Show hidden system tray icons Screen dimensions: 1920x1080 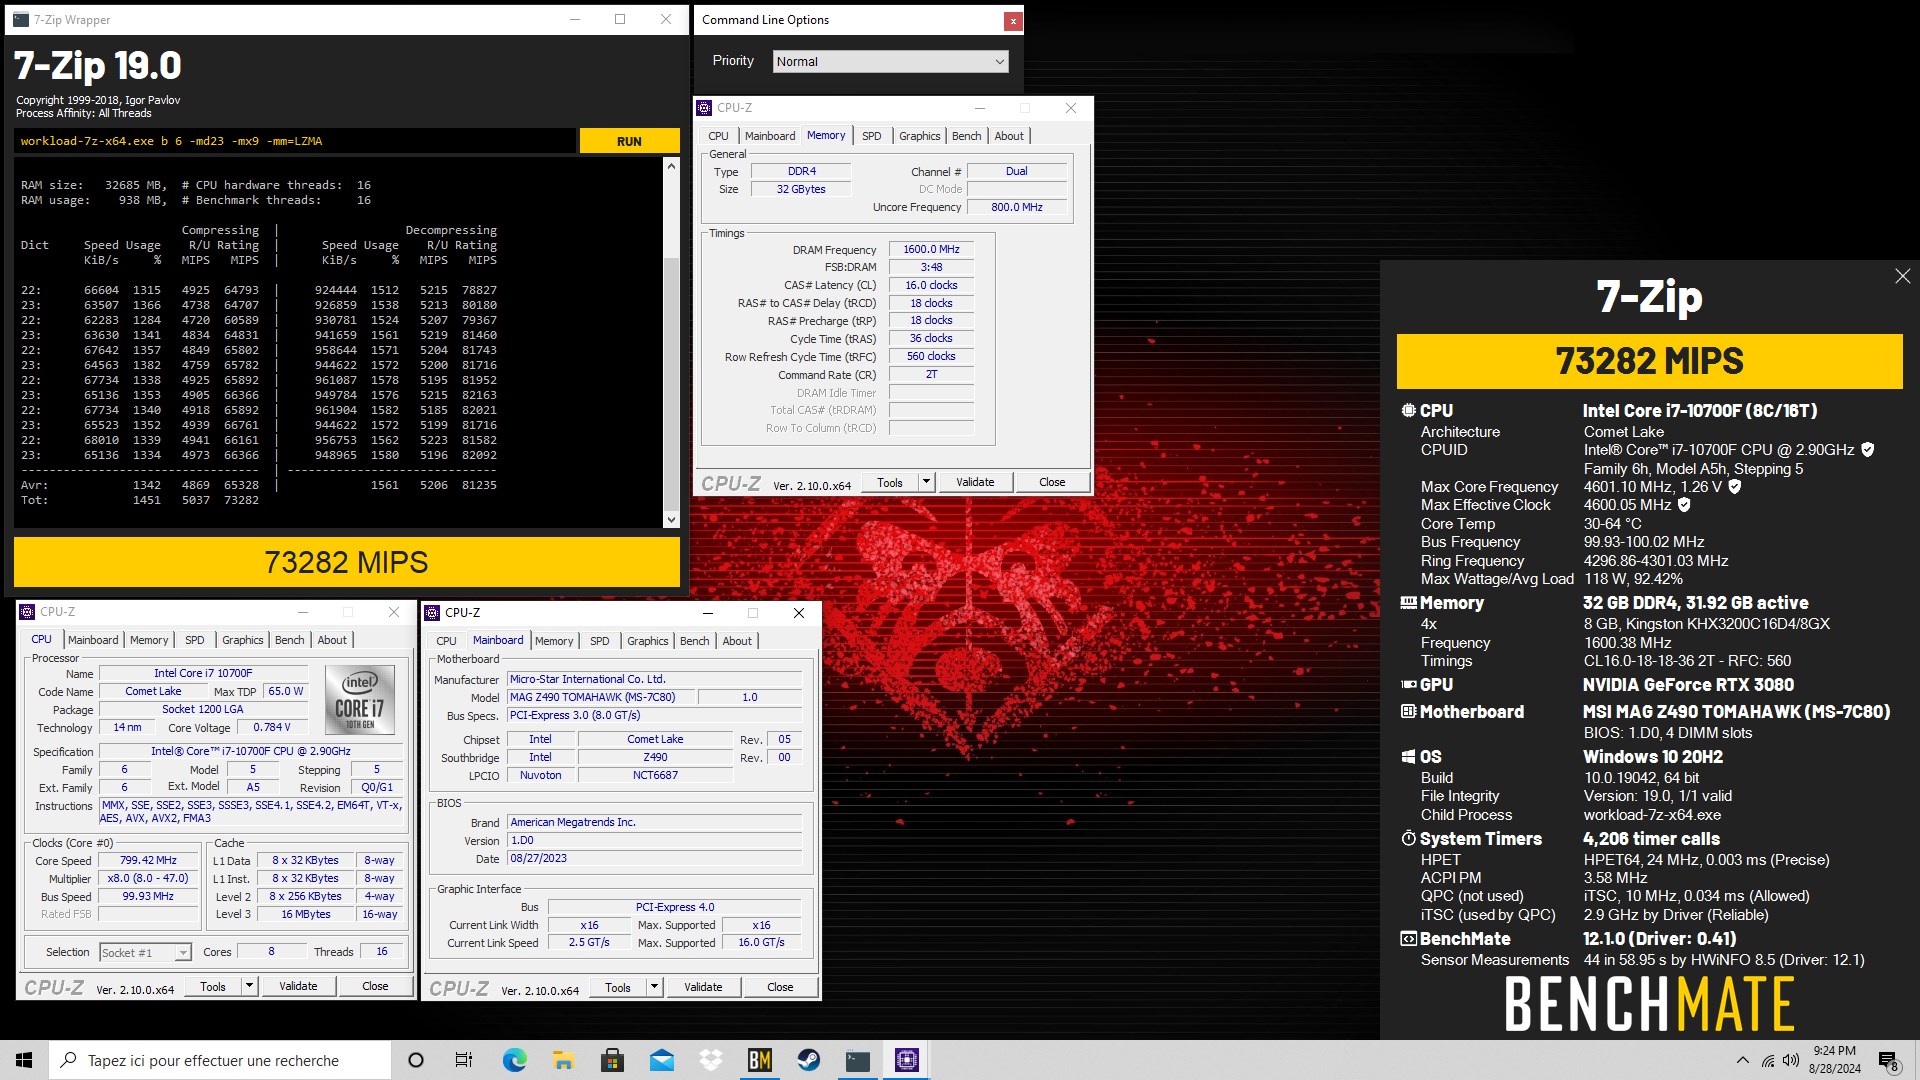[1743, 1060]
